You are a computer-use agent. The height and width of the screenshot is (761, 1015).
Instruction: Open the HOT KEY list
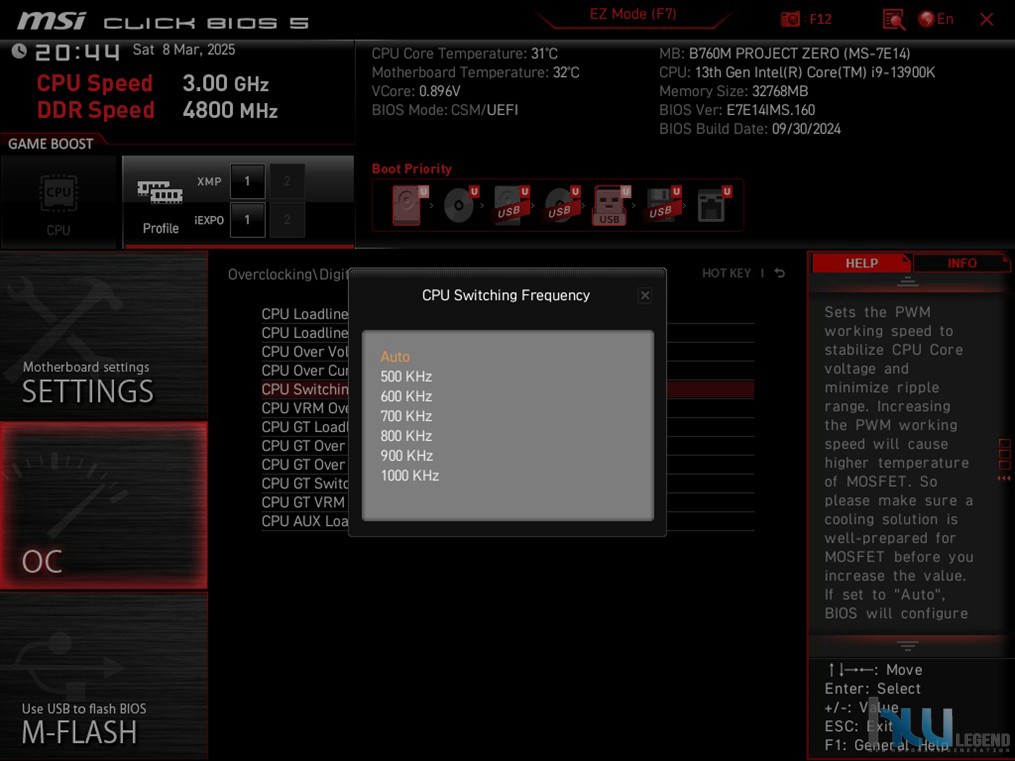[x=726, y=274]
